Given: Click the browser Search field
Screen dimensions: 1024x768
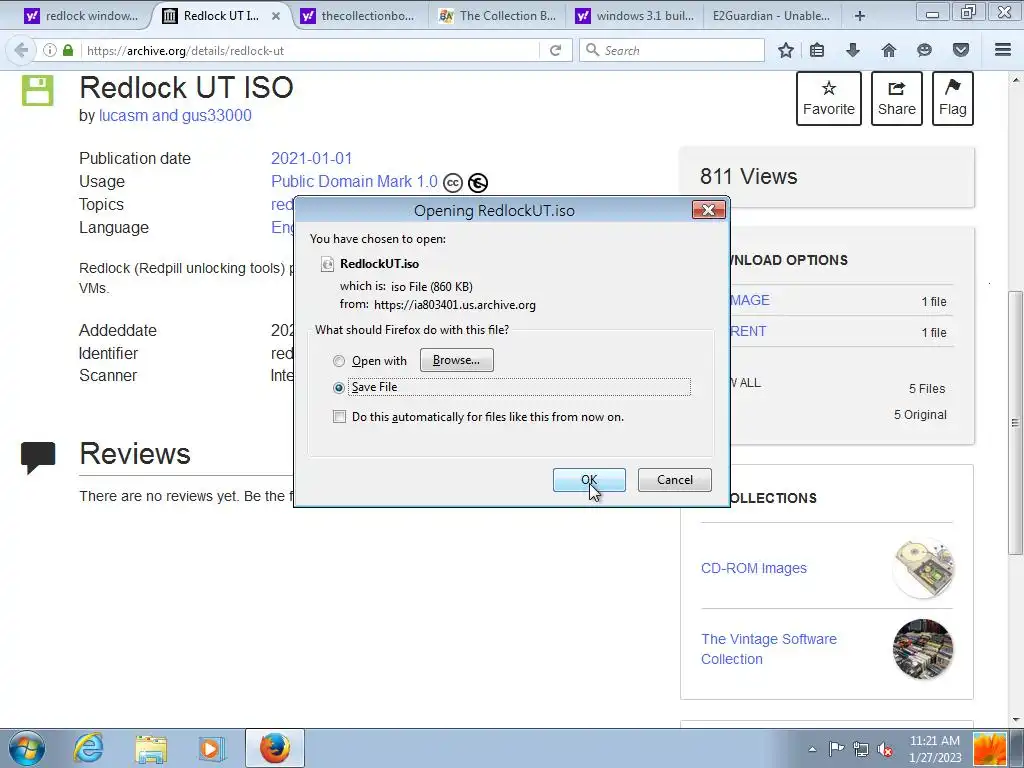Looking at the screenshot, I should pyautogui.click(x=672, y=50).
